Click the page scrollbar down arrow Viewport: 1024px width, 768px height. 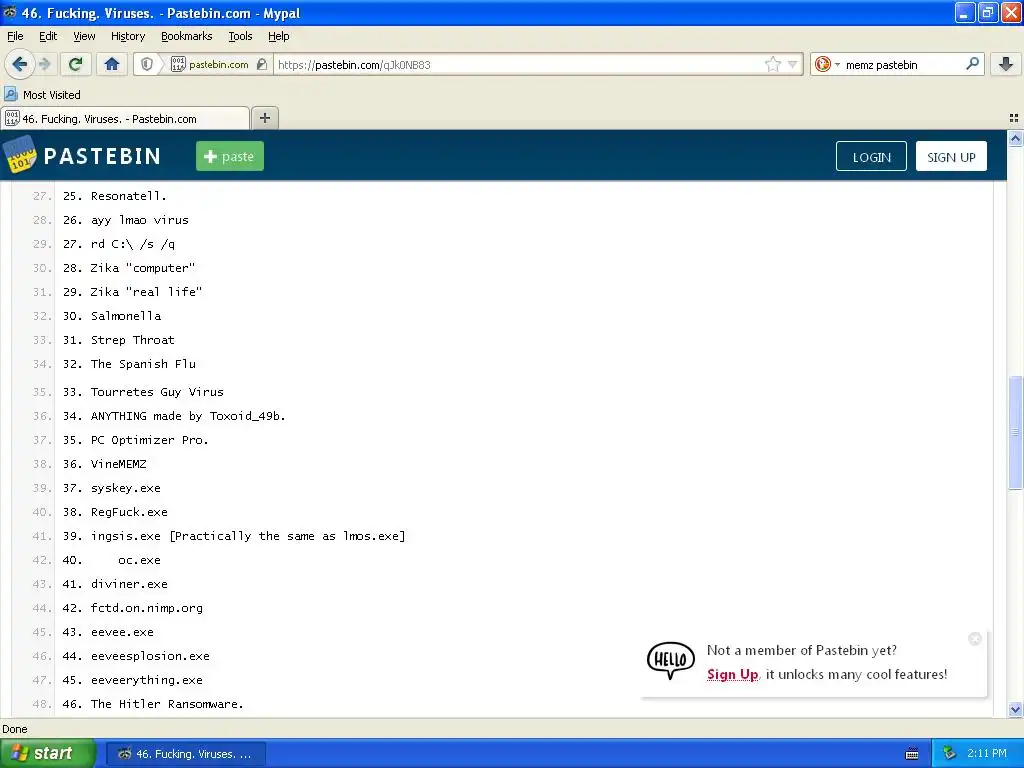[x=1015, y=709]
